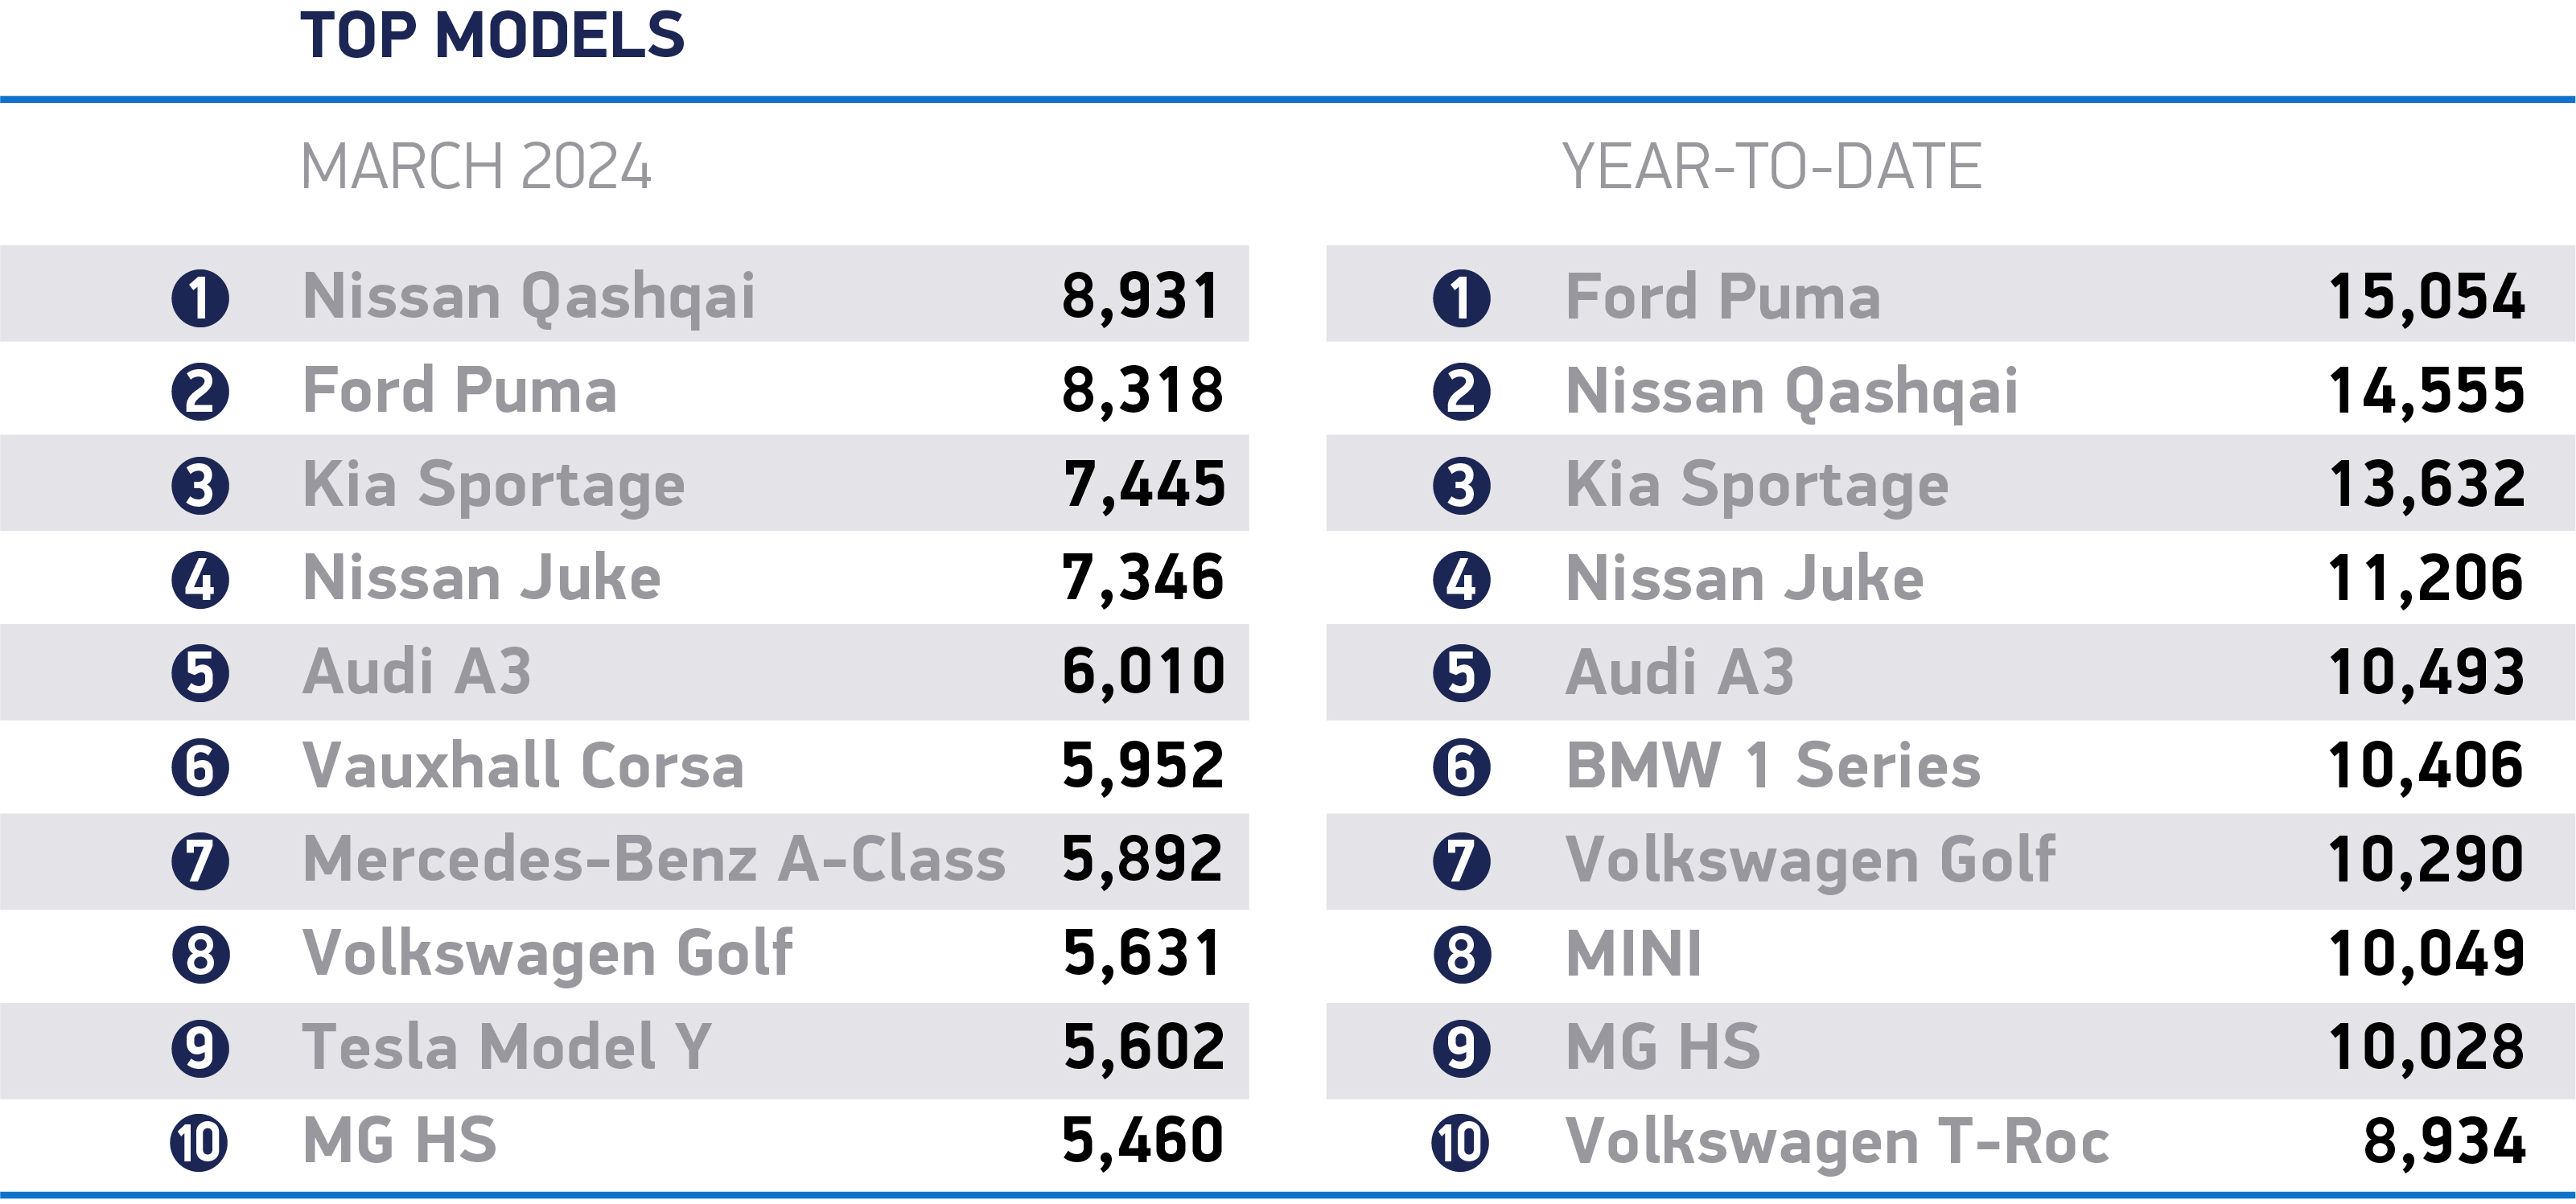Select the rank 7 badge beside Mercedes-Benz A-Class
This screenshot has height=1204, width=2576.
point(200,861)
